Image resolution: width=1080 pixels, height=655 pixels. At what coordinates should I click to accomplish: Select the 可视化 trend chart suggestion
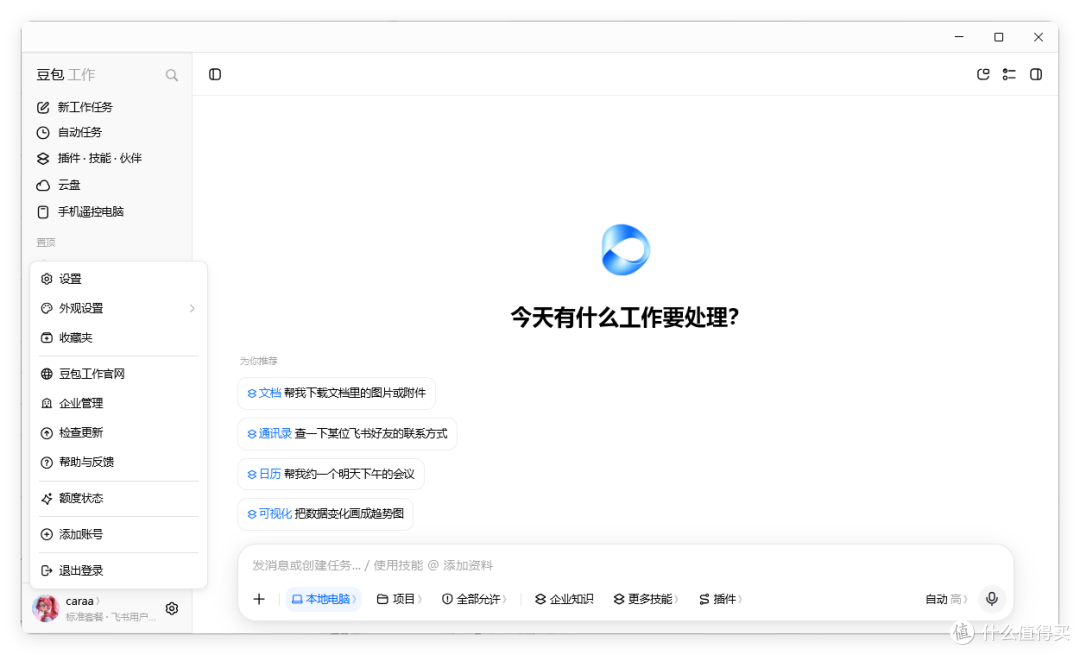coord(326,514)
